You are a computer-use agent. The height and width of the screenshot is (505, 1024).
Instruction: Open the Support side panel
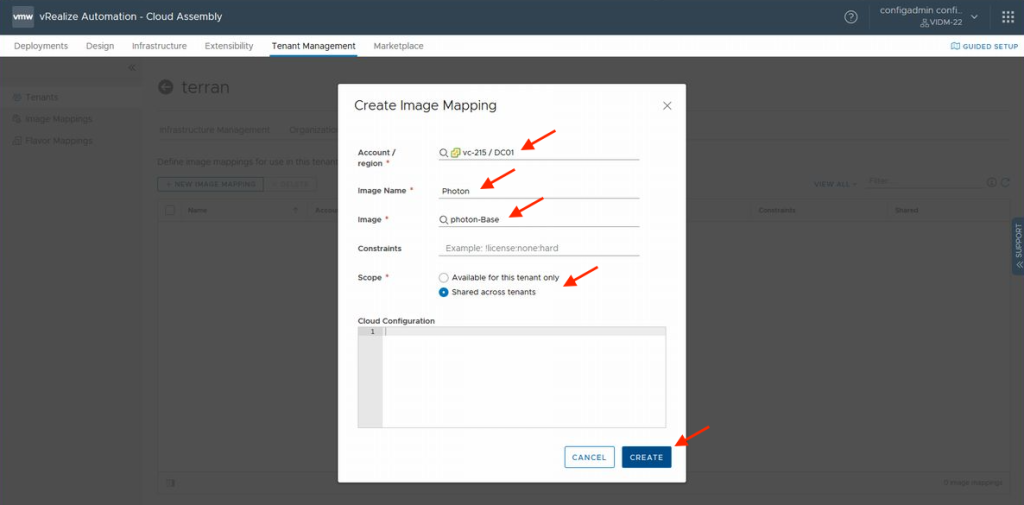(x=1018, y=246)
